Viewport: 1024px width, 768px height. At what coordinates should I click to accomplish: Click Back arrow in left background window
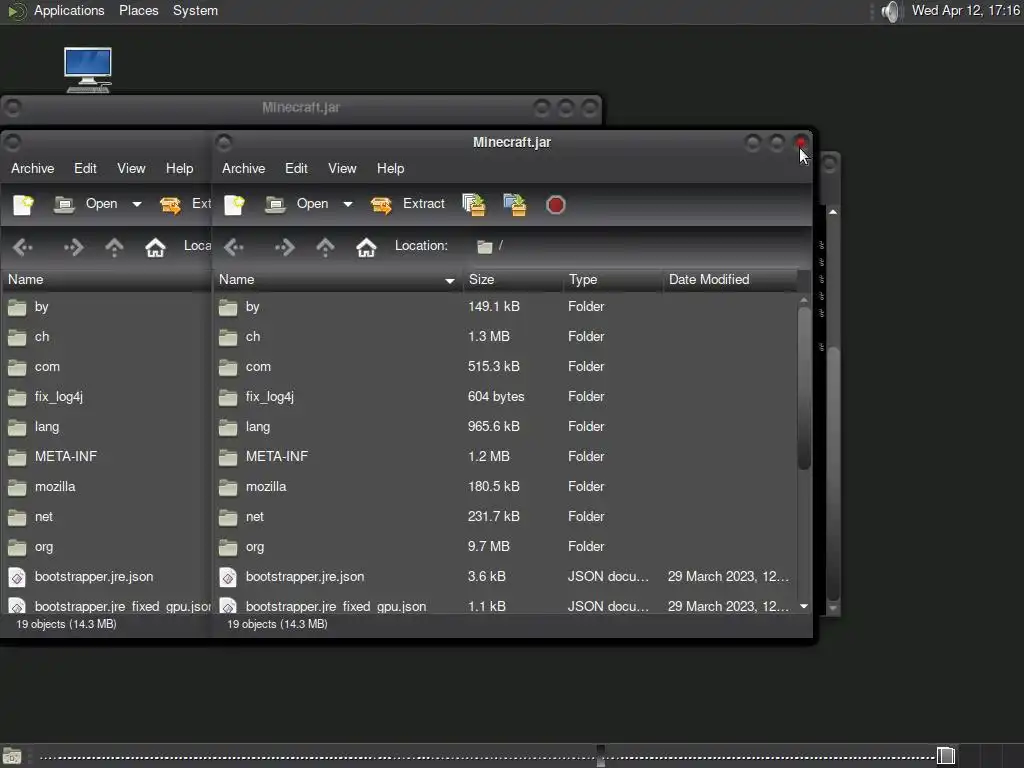[23, 247]
